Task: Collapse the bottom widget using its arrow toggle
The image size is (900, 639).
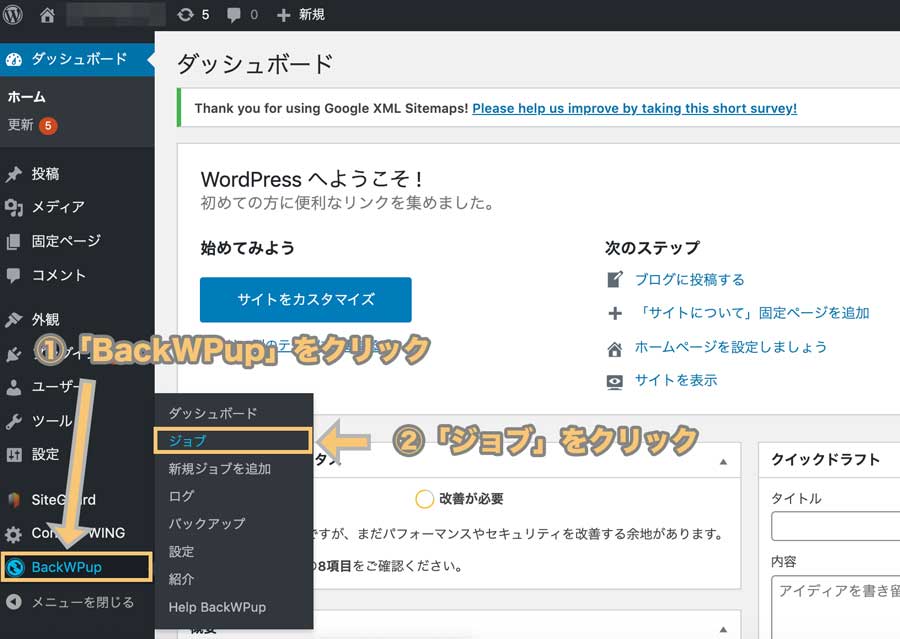Action: point(724,629)
